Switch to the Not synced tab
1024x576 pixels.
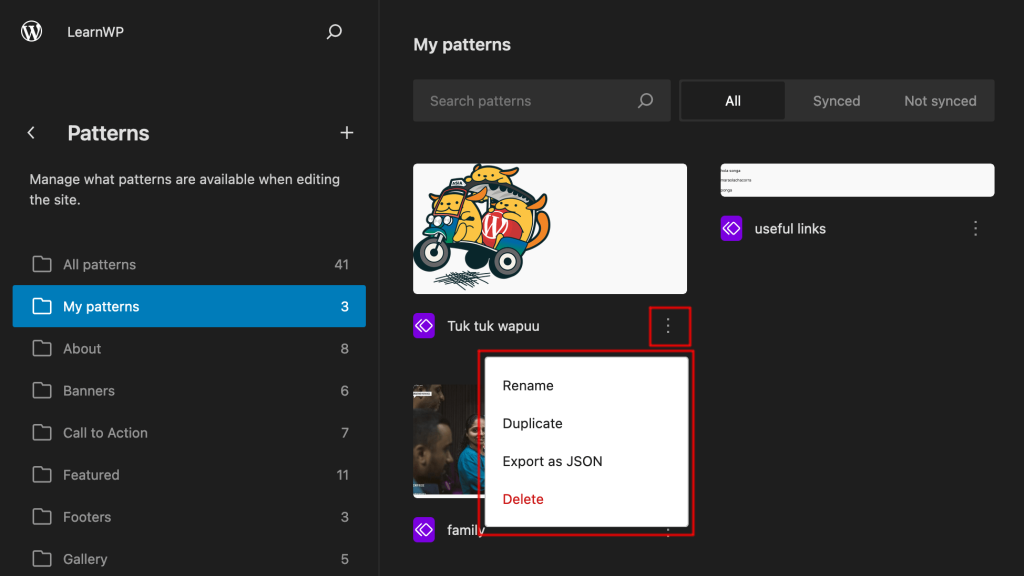(x=940, y=100)
